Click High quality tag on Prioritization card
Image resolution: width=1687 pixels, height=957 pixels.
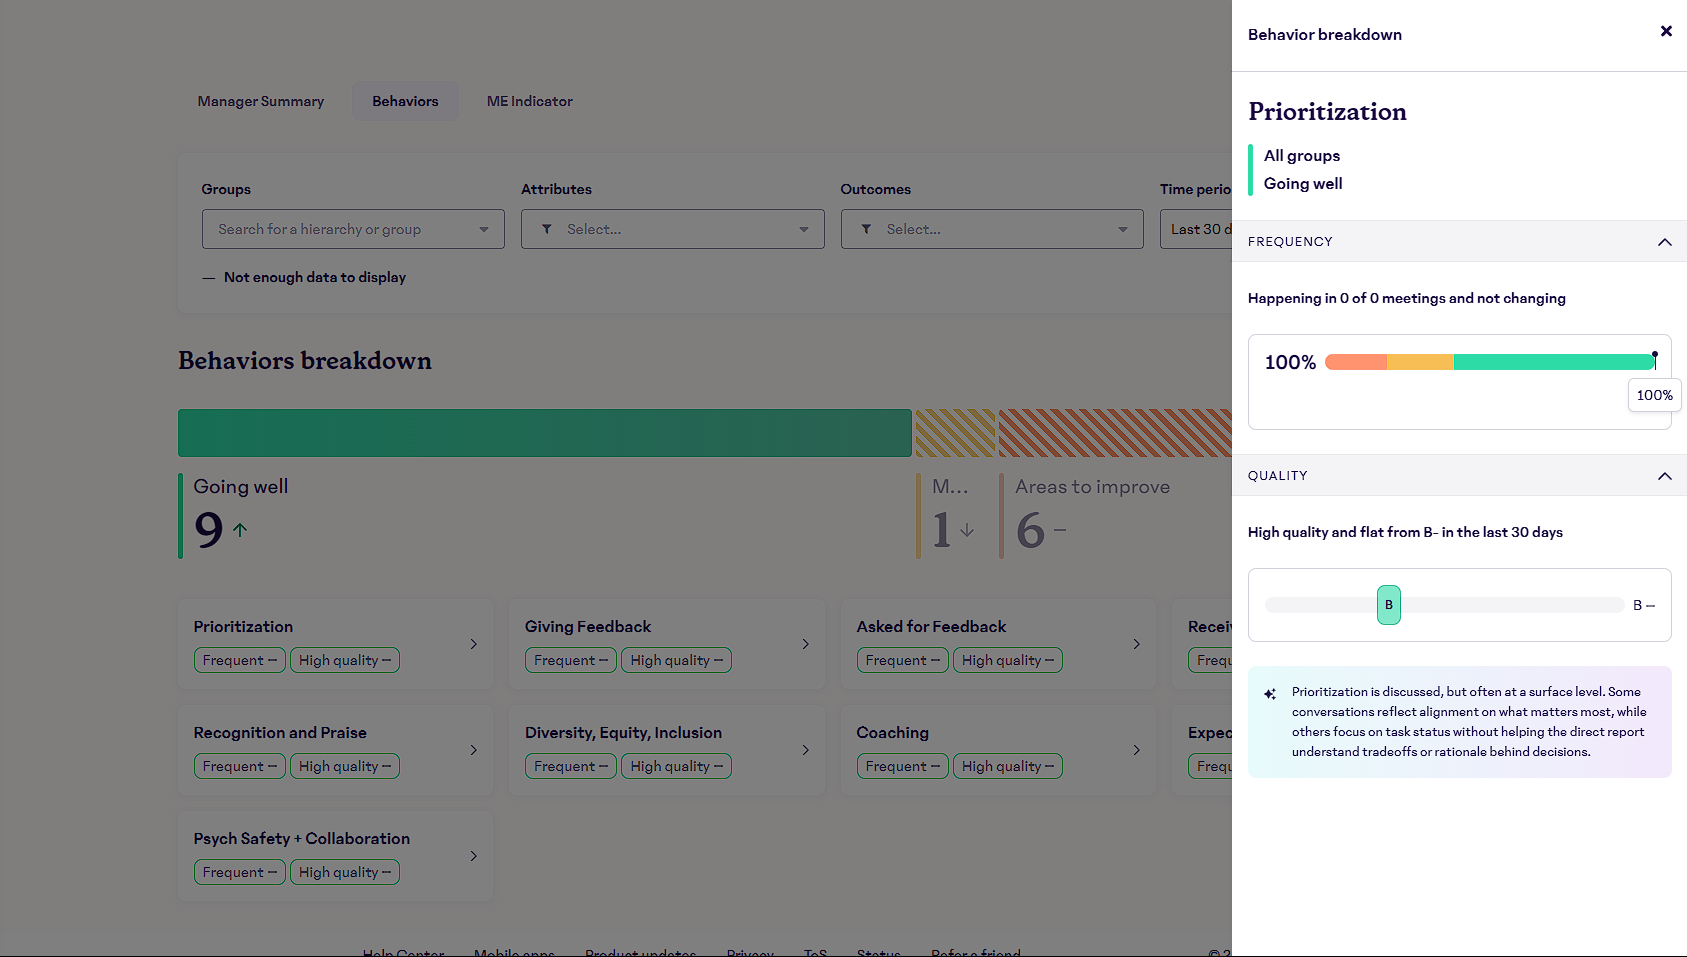point(345,660)
